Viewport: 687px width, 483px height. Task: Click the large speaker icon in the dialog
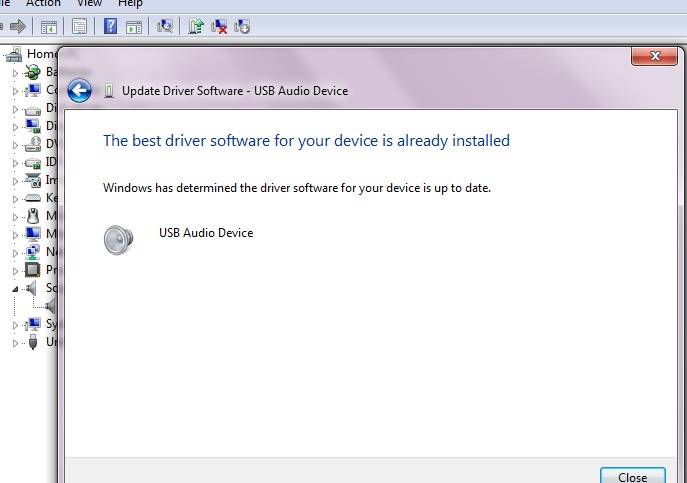[118, 239]
